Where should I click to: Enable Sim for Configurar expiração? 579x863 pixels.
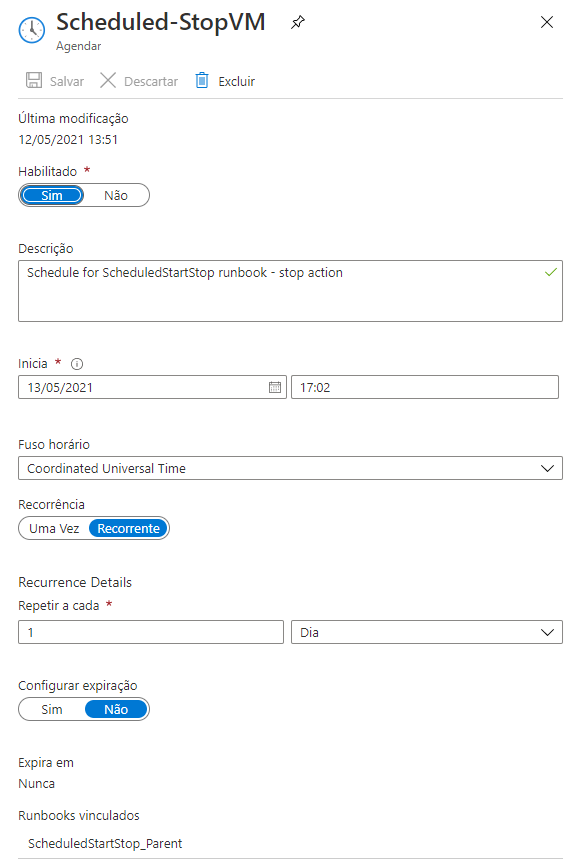[52, 709]
